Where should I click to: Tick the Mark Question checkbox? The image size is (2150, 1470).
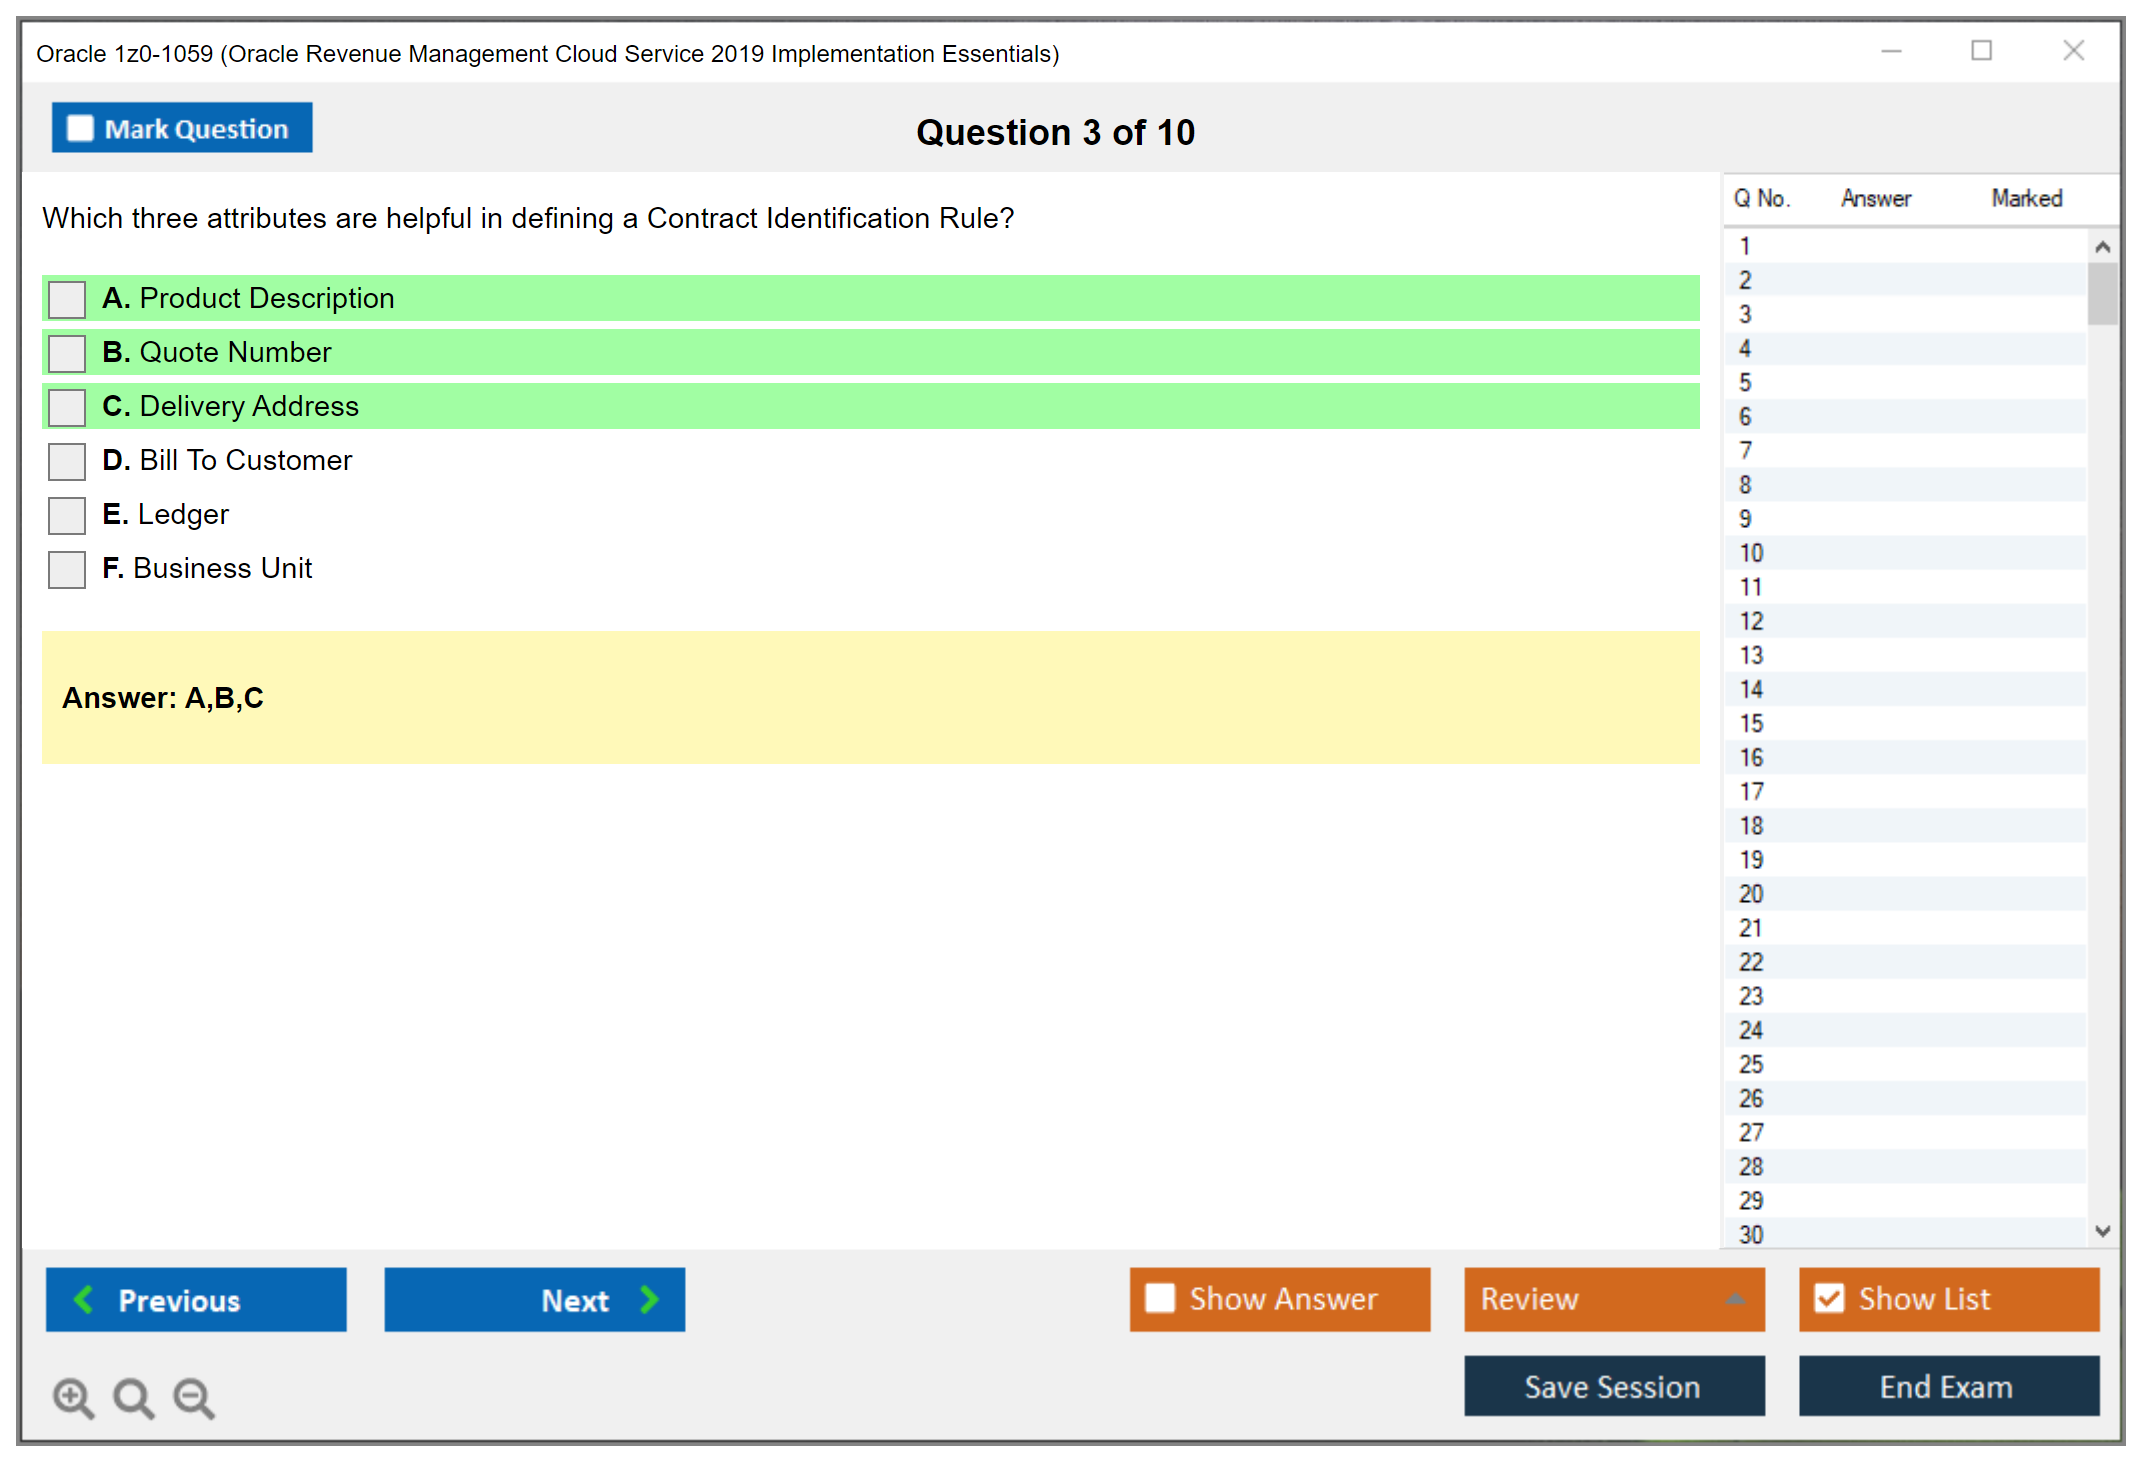click(x=80, y=129)
